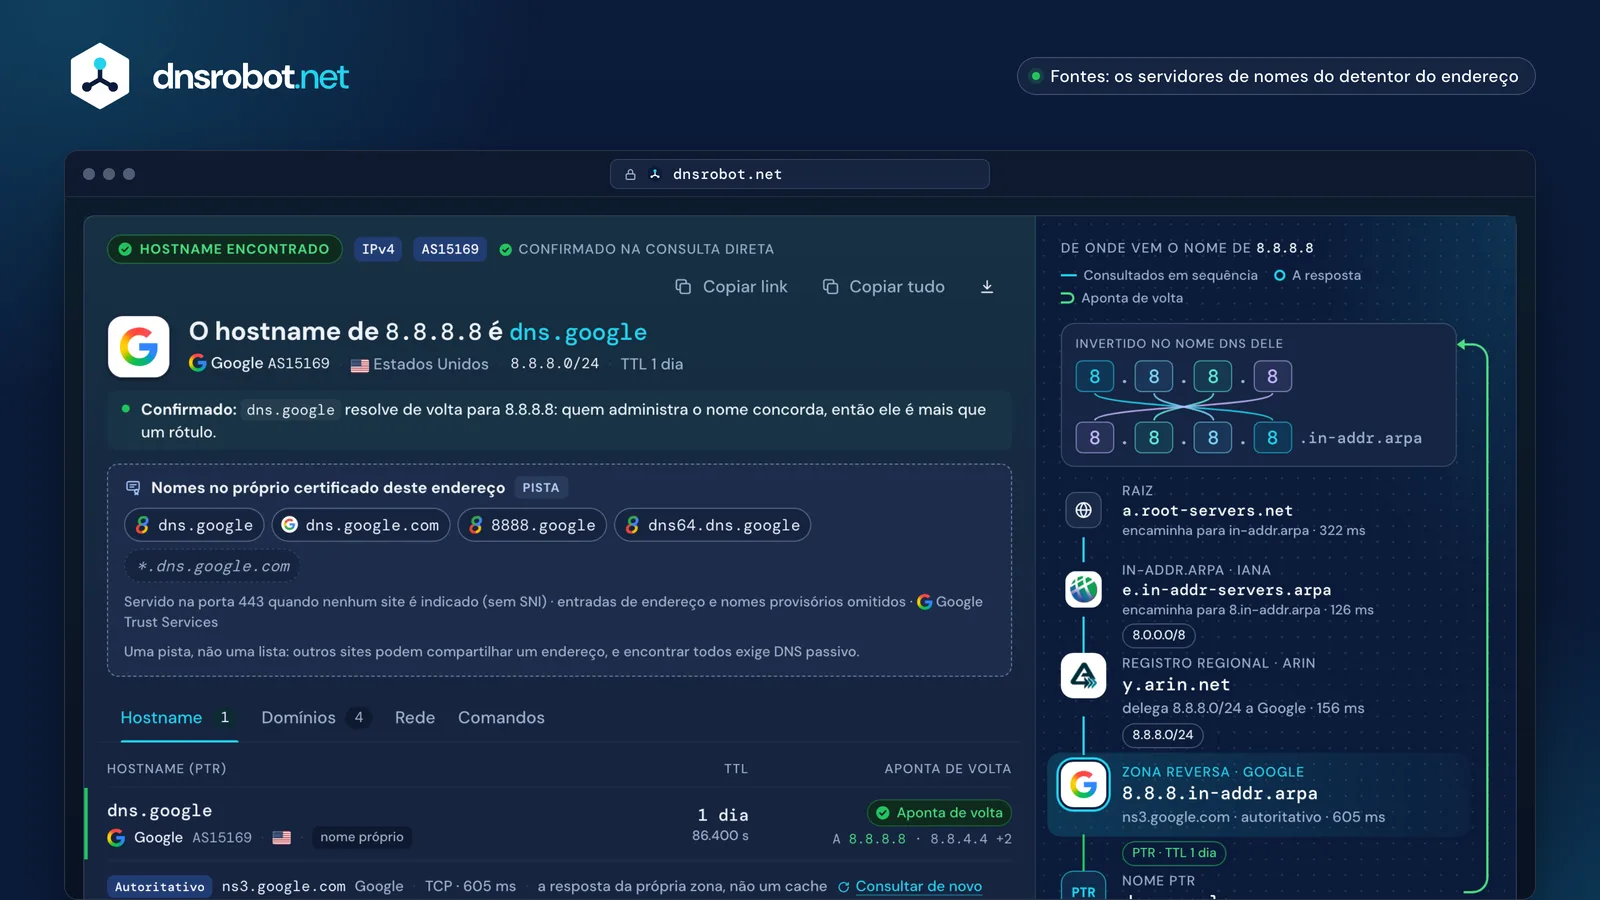Click the dns.google certificate name chip

tap(194, 525)
